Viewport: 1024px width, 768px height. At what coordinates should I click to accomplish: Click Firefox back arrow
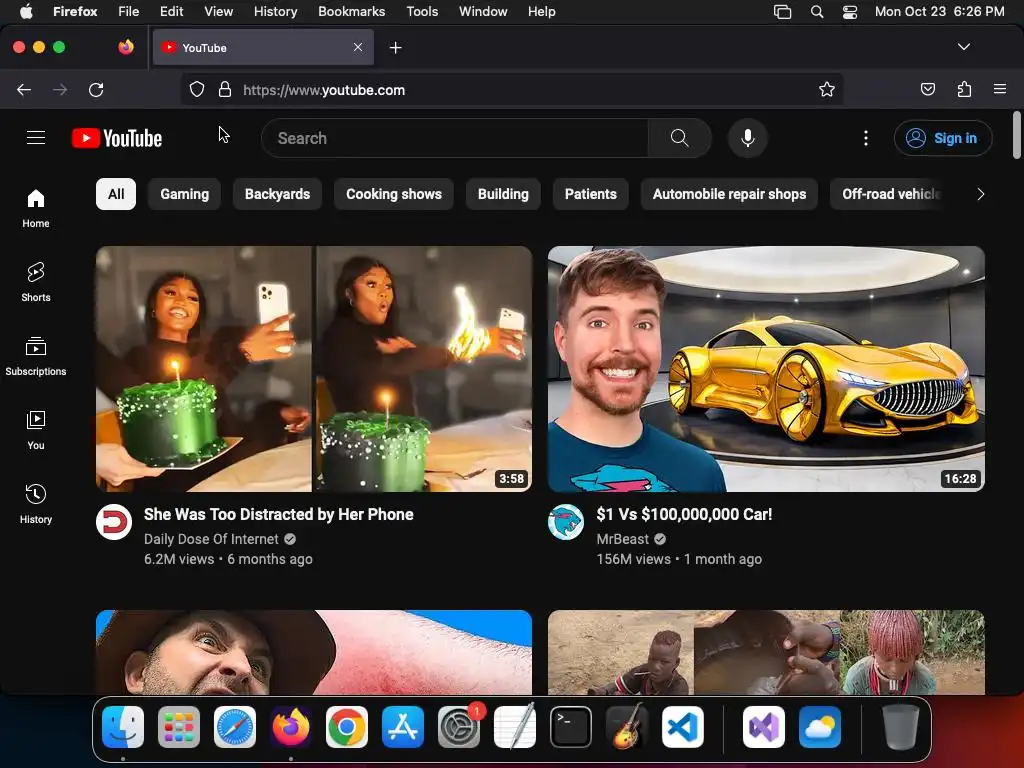24,89
